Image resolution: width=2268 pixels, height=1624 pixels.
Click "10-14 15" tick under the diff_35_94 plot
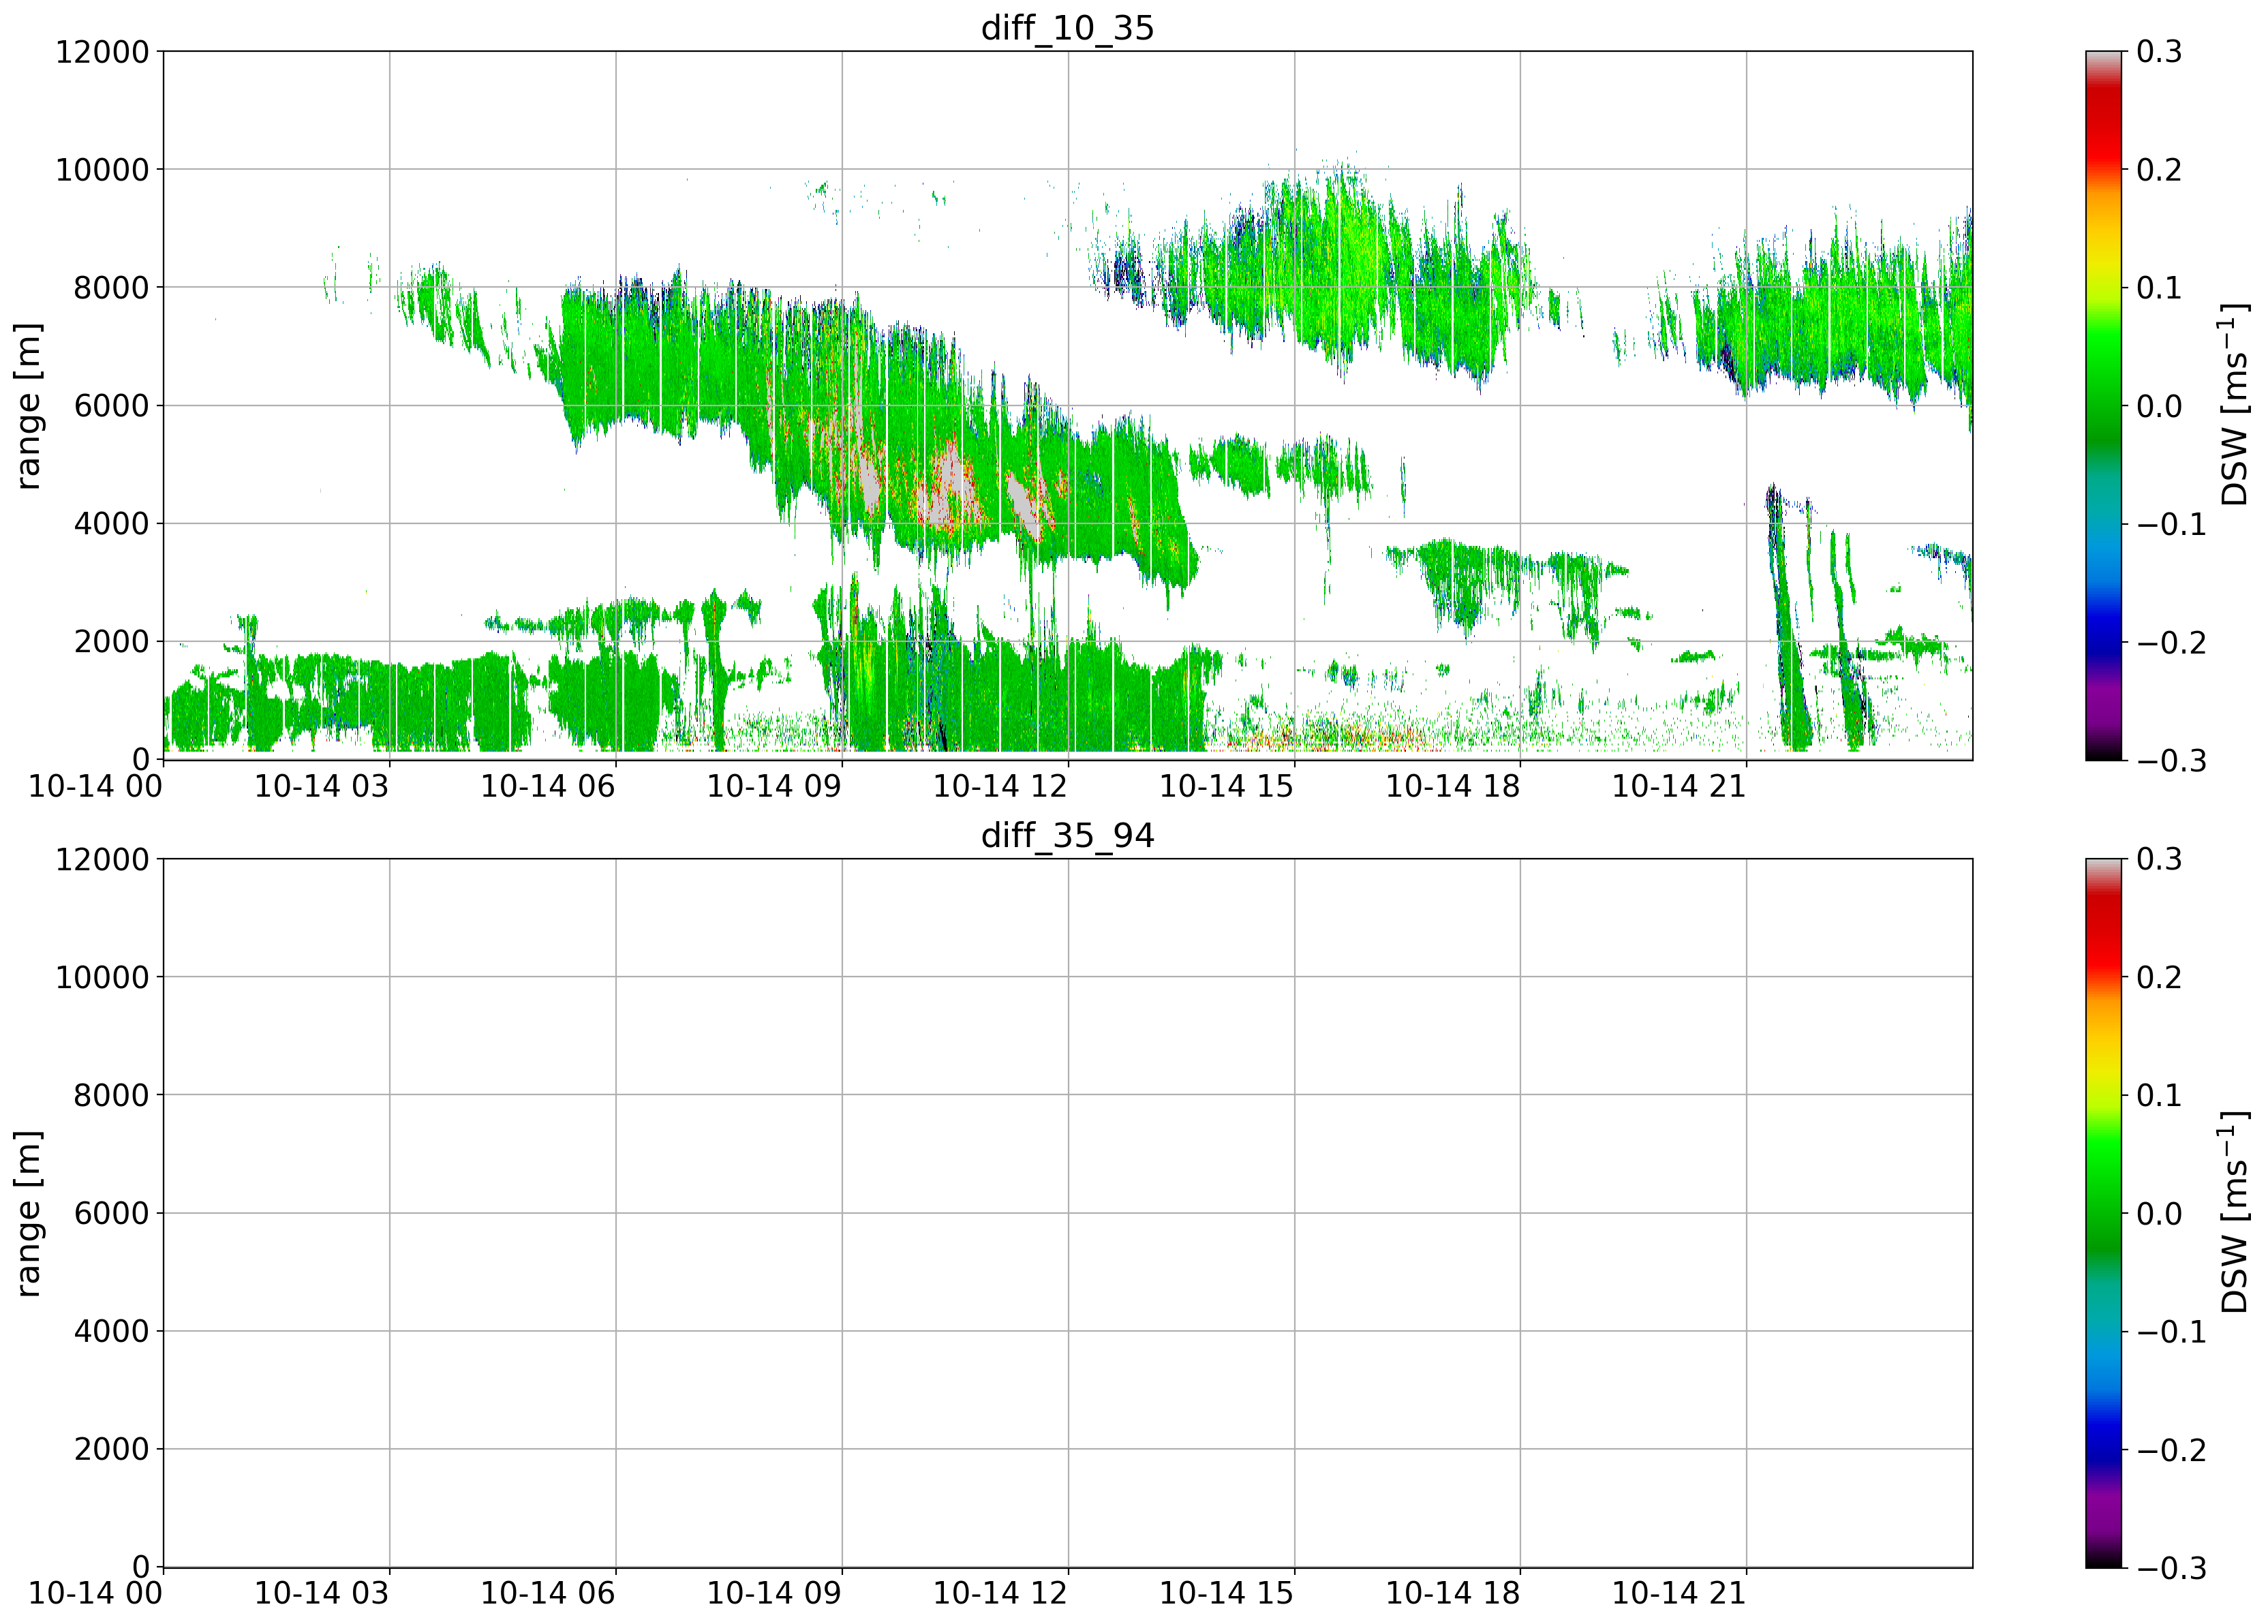point(1226,1594)
